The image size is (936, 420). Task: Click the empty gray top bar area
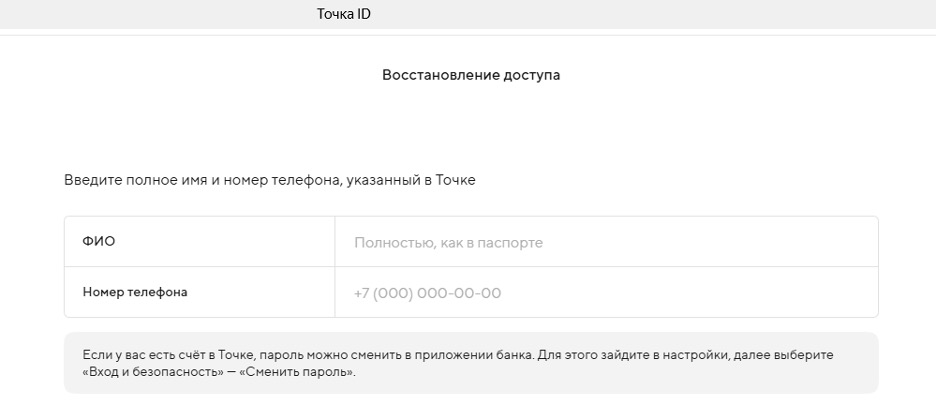(657, 14)
